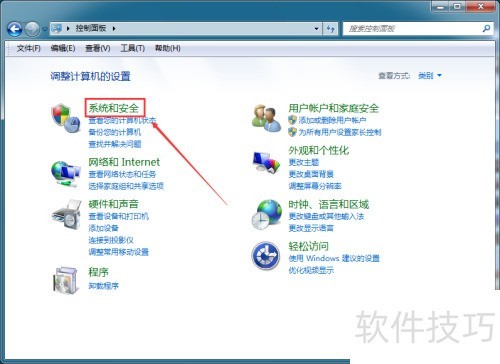Screen dimensions: 500x364
Task: Click 更改桌面背景 link
Action: click(311, 174)
